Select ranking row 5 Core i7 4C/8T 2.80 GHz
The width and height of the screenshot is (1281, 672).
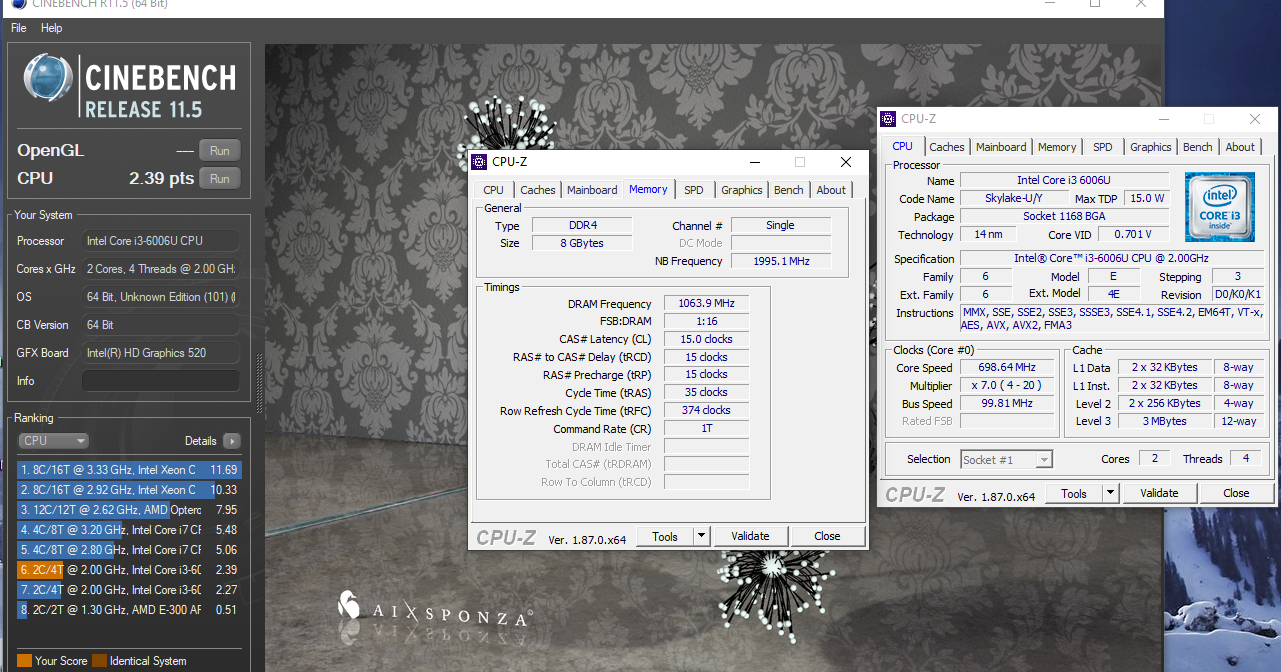coord(129,549)
